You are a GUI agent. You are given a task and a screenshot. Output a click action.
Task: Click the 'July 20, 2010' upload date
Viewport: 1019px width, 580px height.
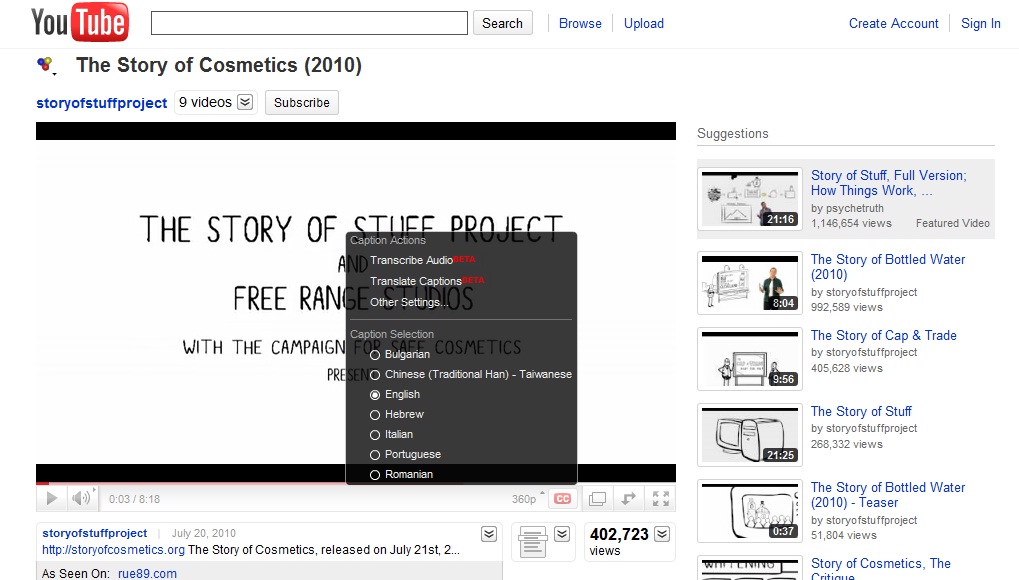tap(203, 533)
